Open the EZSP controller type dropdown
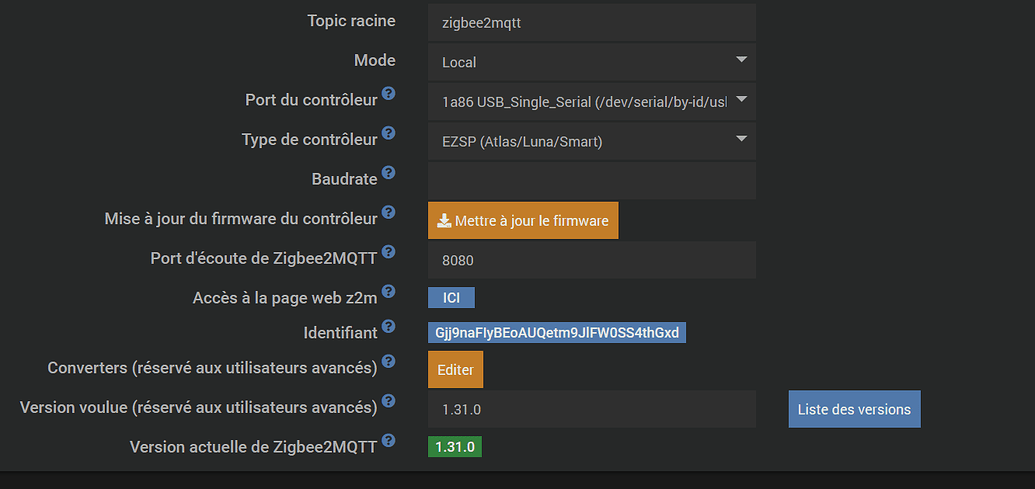The width and height of the screenshot is (1035, 489). tap(591, 141)
